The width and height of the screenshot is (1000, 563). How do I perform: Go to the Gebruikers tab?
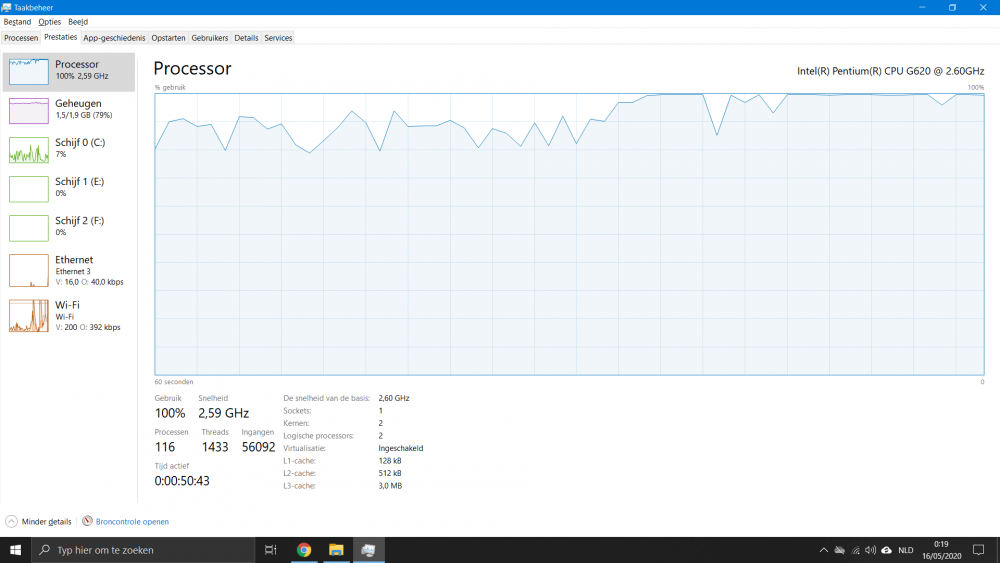210,38
